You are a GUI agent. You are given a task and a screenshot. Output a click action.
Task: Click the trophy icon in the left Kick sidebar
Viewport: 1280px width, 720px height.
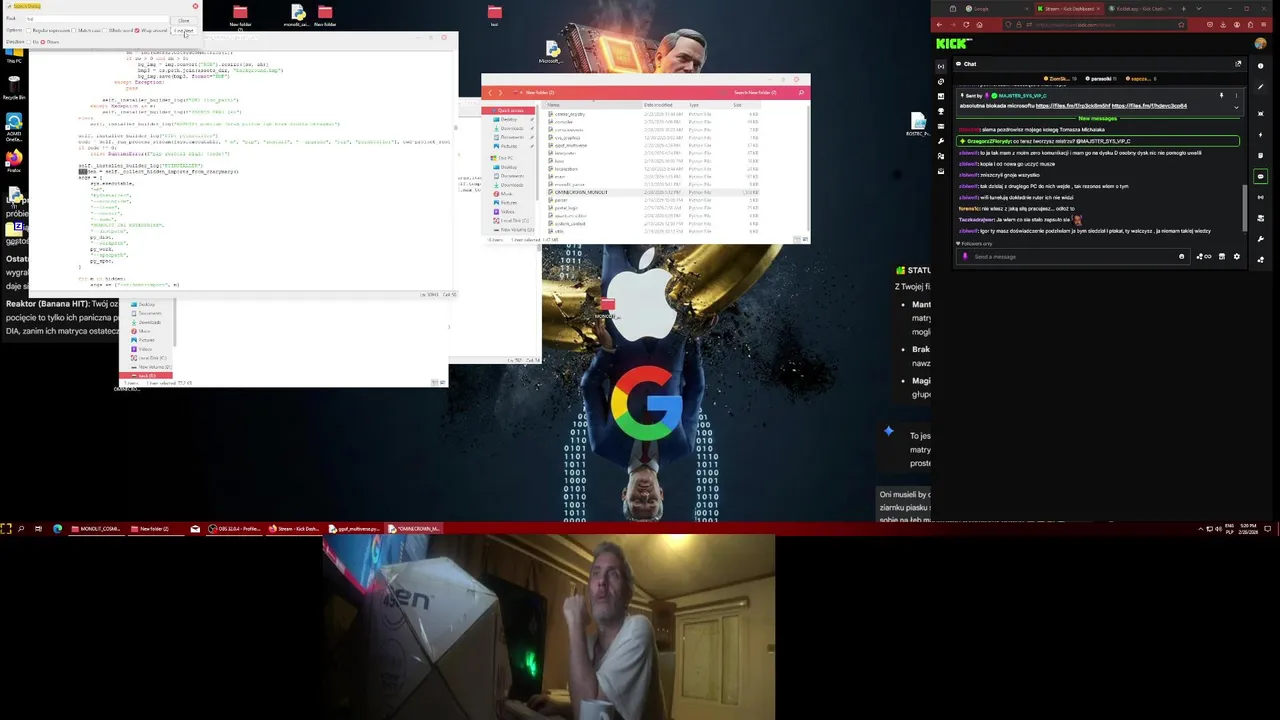click(941, 112)
